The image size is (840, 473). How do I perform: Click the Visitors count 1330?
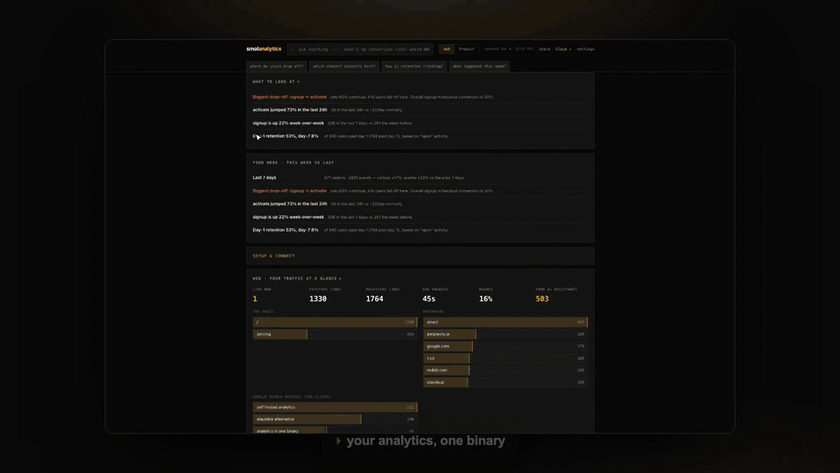(318, 299)
